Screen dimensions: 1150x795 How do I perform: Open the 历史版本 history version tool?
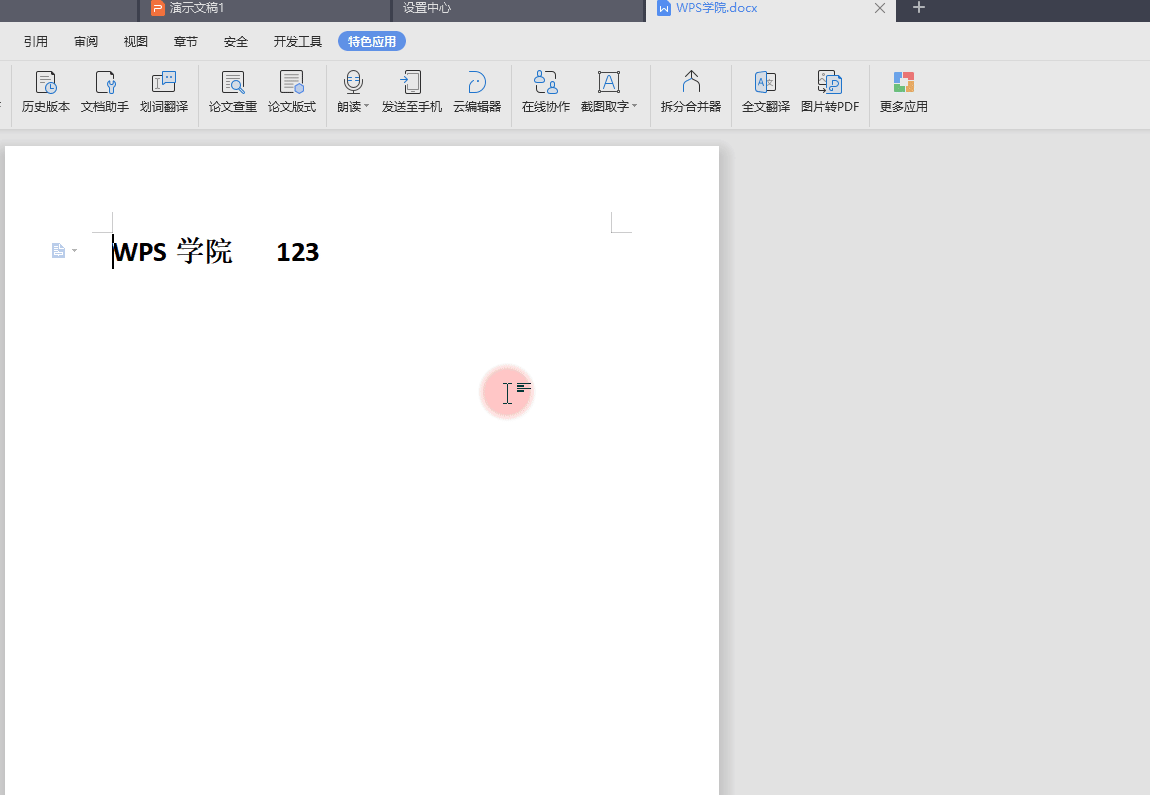pos(45,92)
